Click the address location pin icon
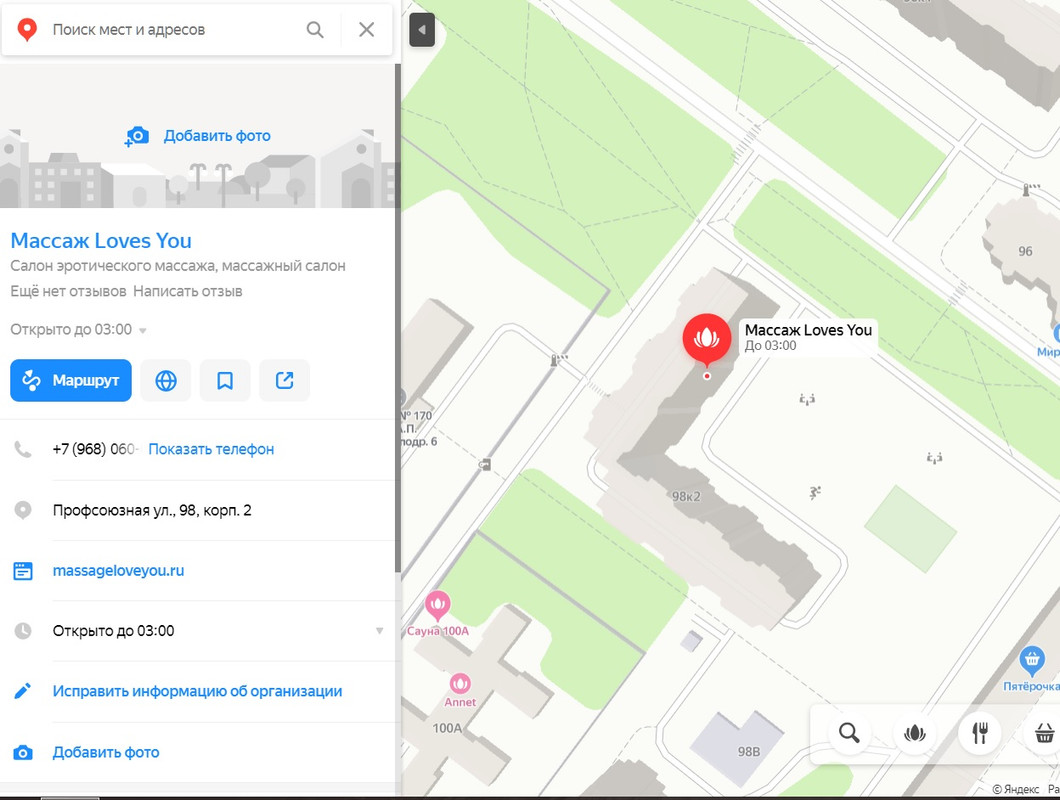This screenshot has width=1060, height=800. click(x=23, y=510)
